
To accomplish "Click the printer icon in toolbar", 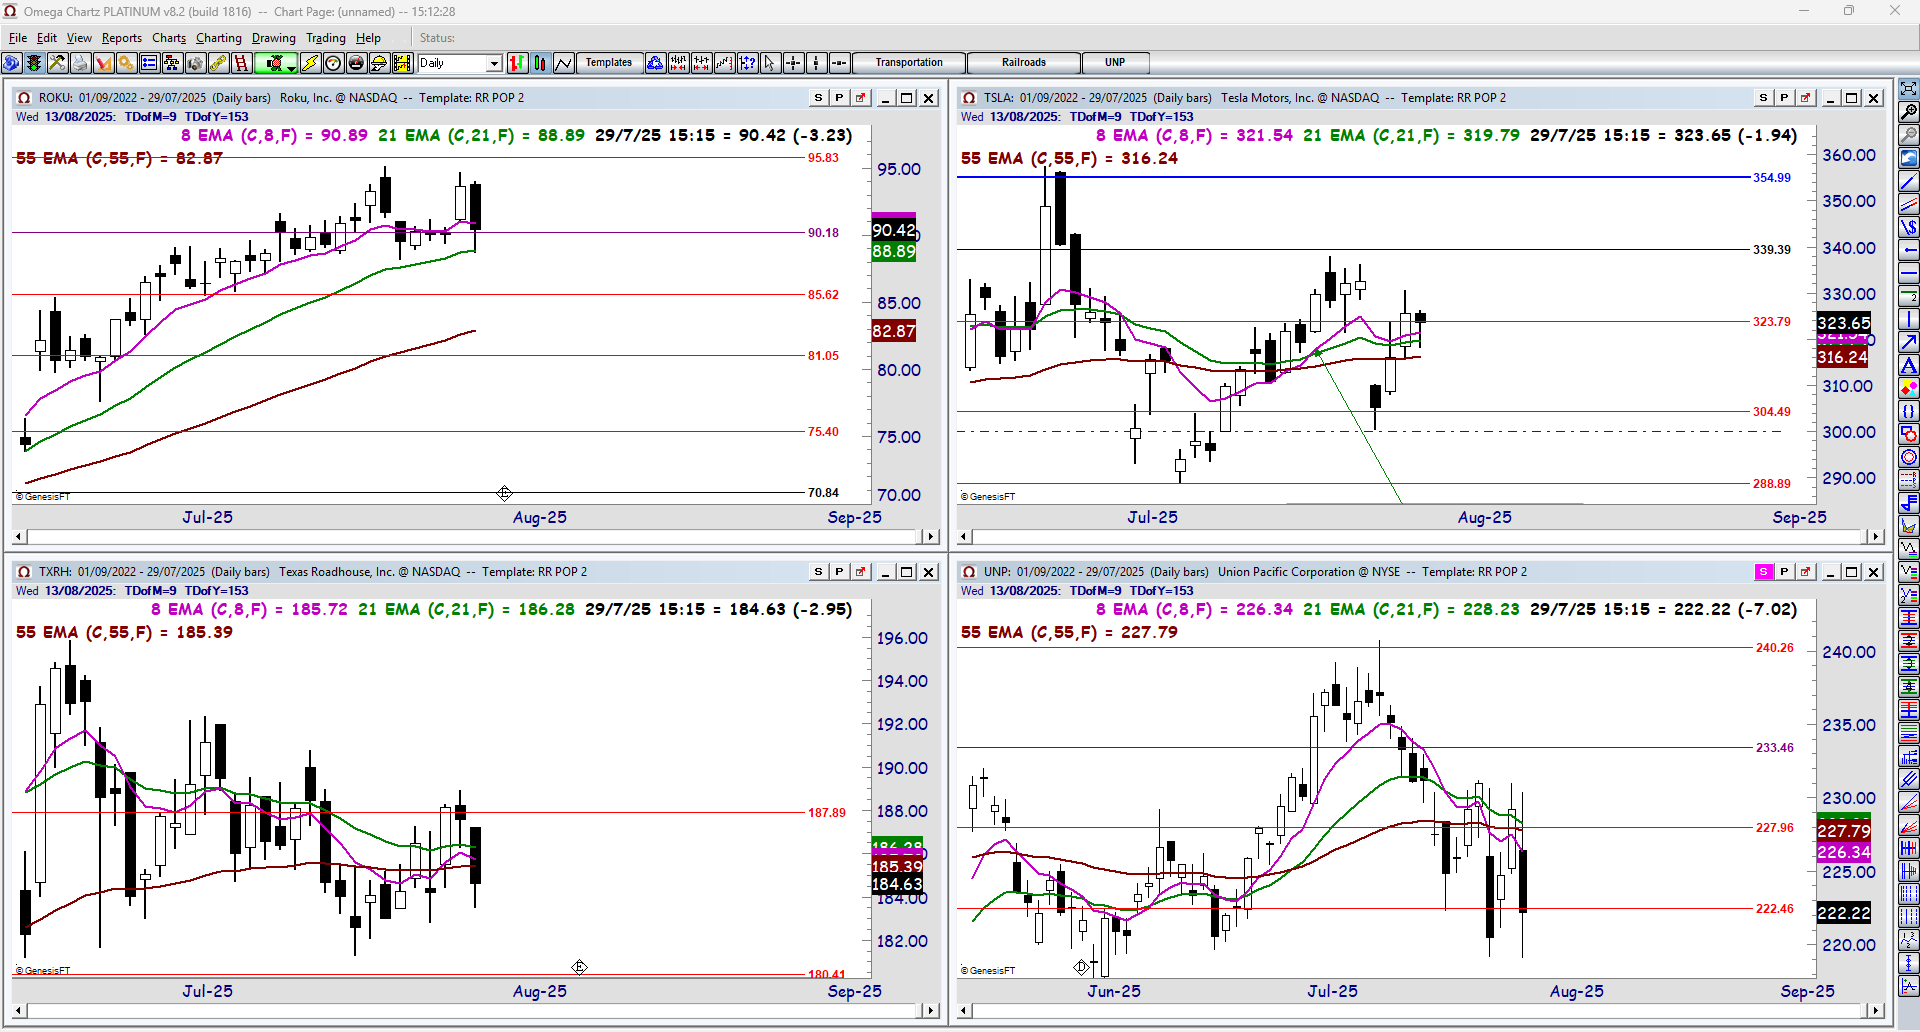I will coord(80,63).
